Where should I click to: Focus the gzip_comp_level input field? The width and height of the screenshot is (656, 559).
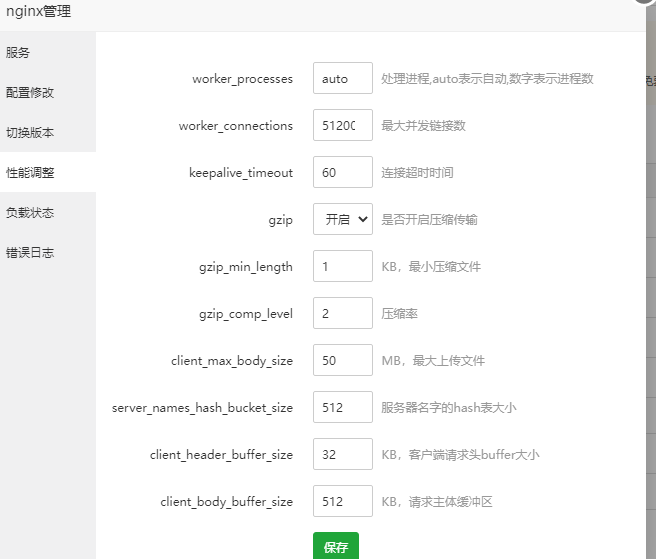(343, 313)
